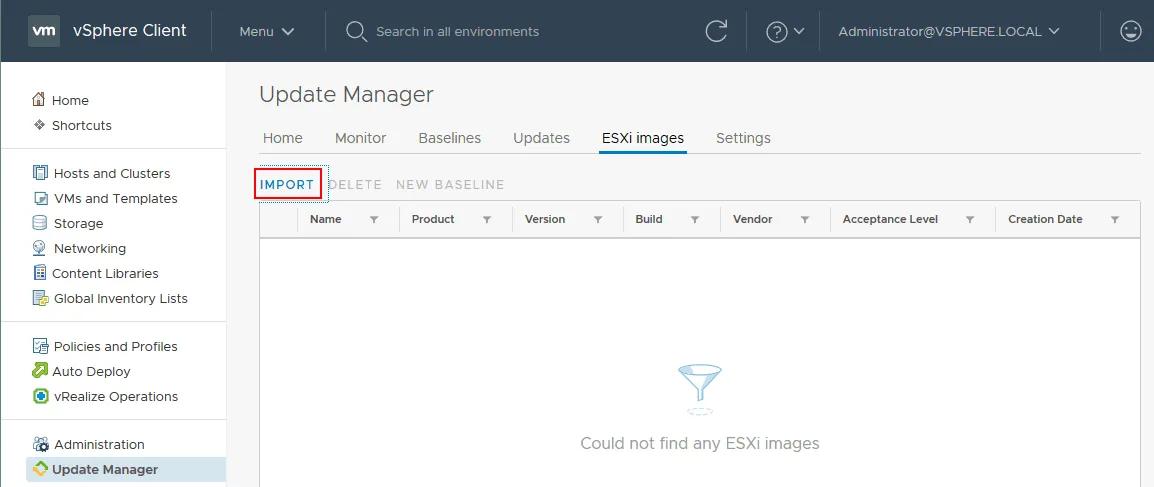Click the Search in all environments field
This screenshot has width=1154, height=487.
pos(458,32)
